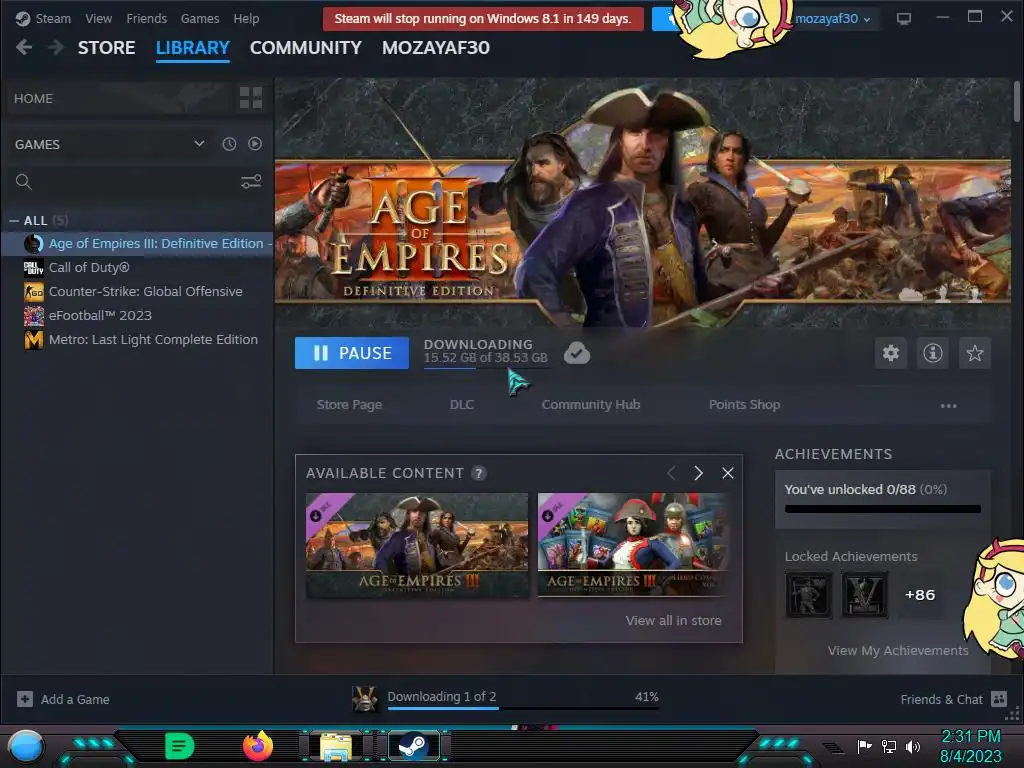
Task: Click View all in store
Action: pos(673,620)
